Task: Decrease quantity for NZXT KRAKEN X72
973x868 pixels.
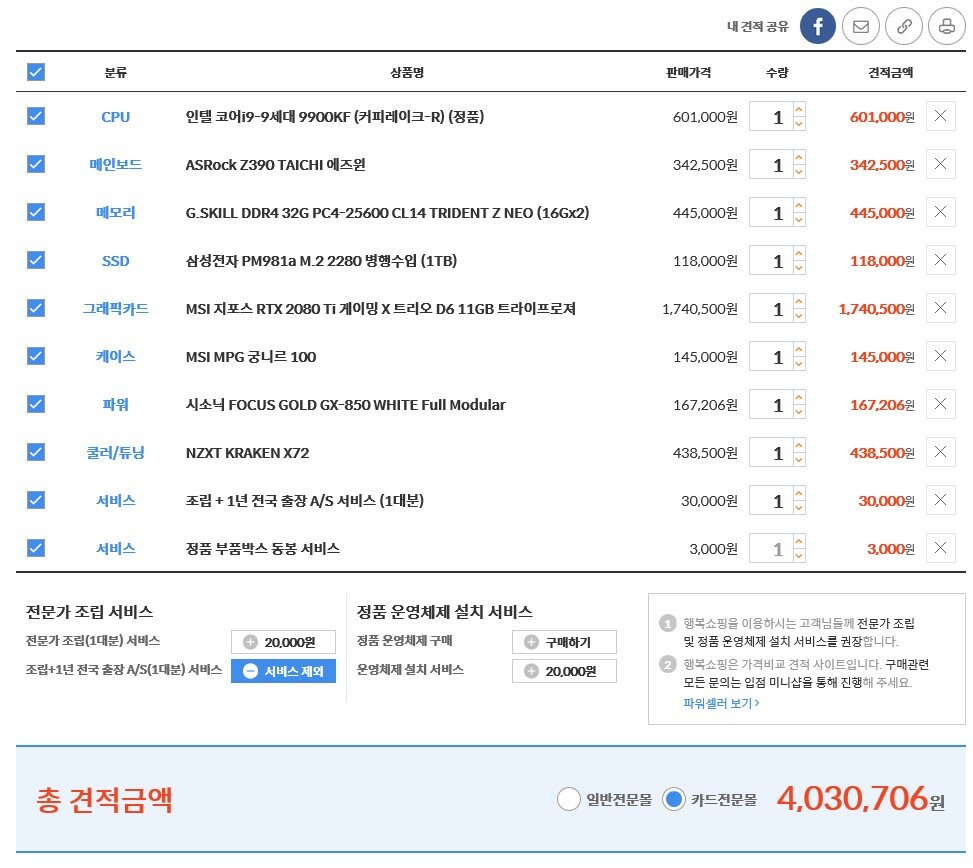Action: (799, 460)
